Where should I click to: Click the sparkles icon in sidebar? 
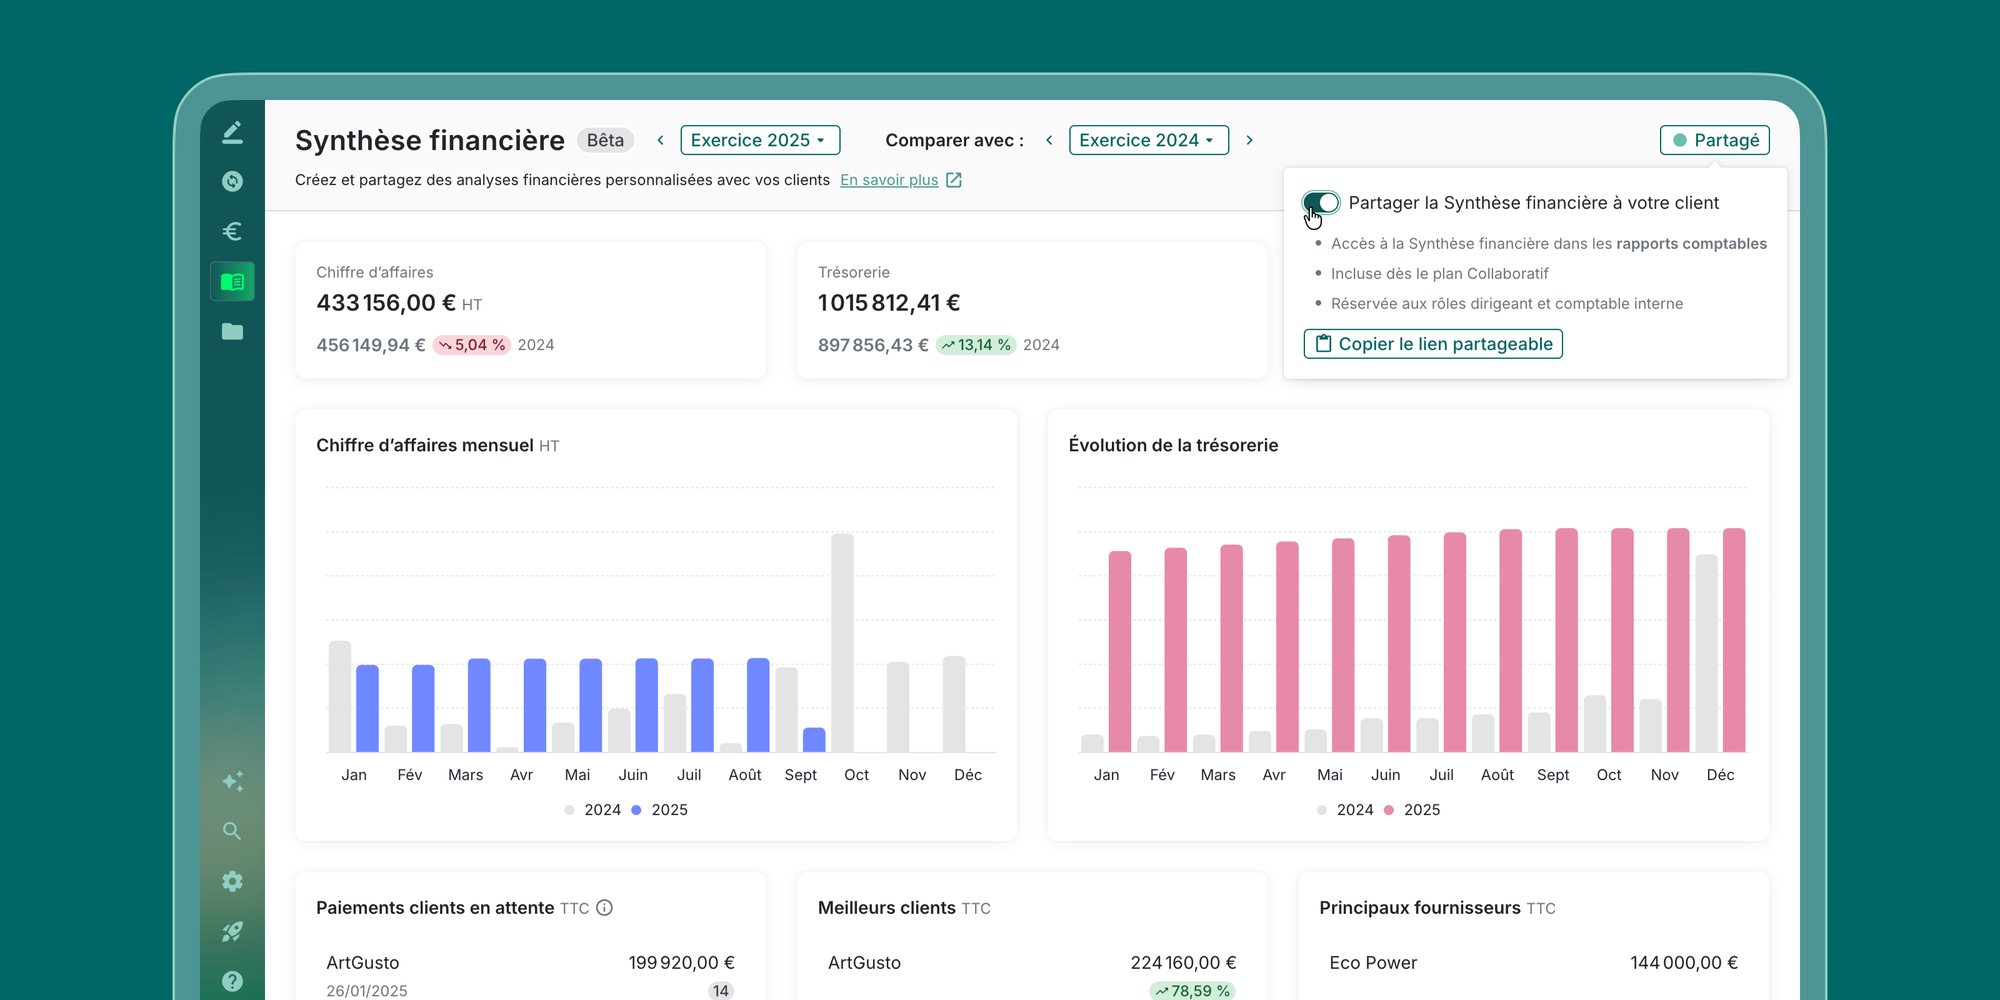(x=232, y=781)
